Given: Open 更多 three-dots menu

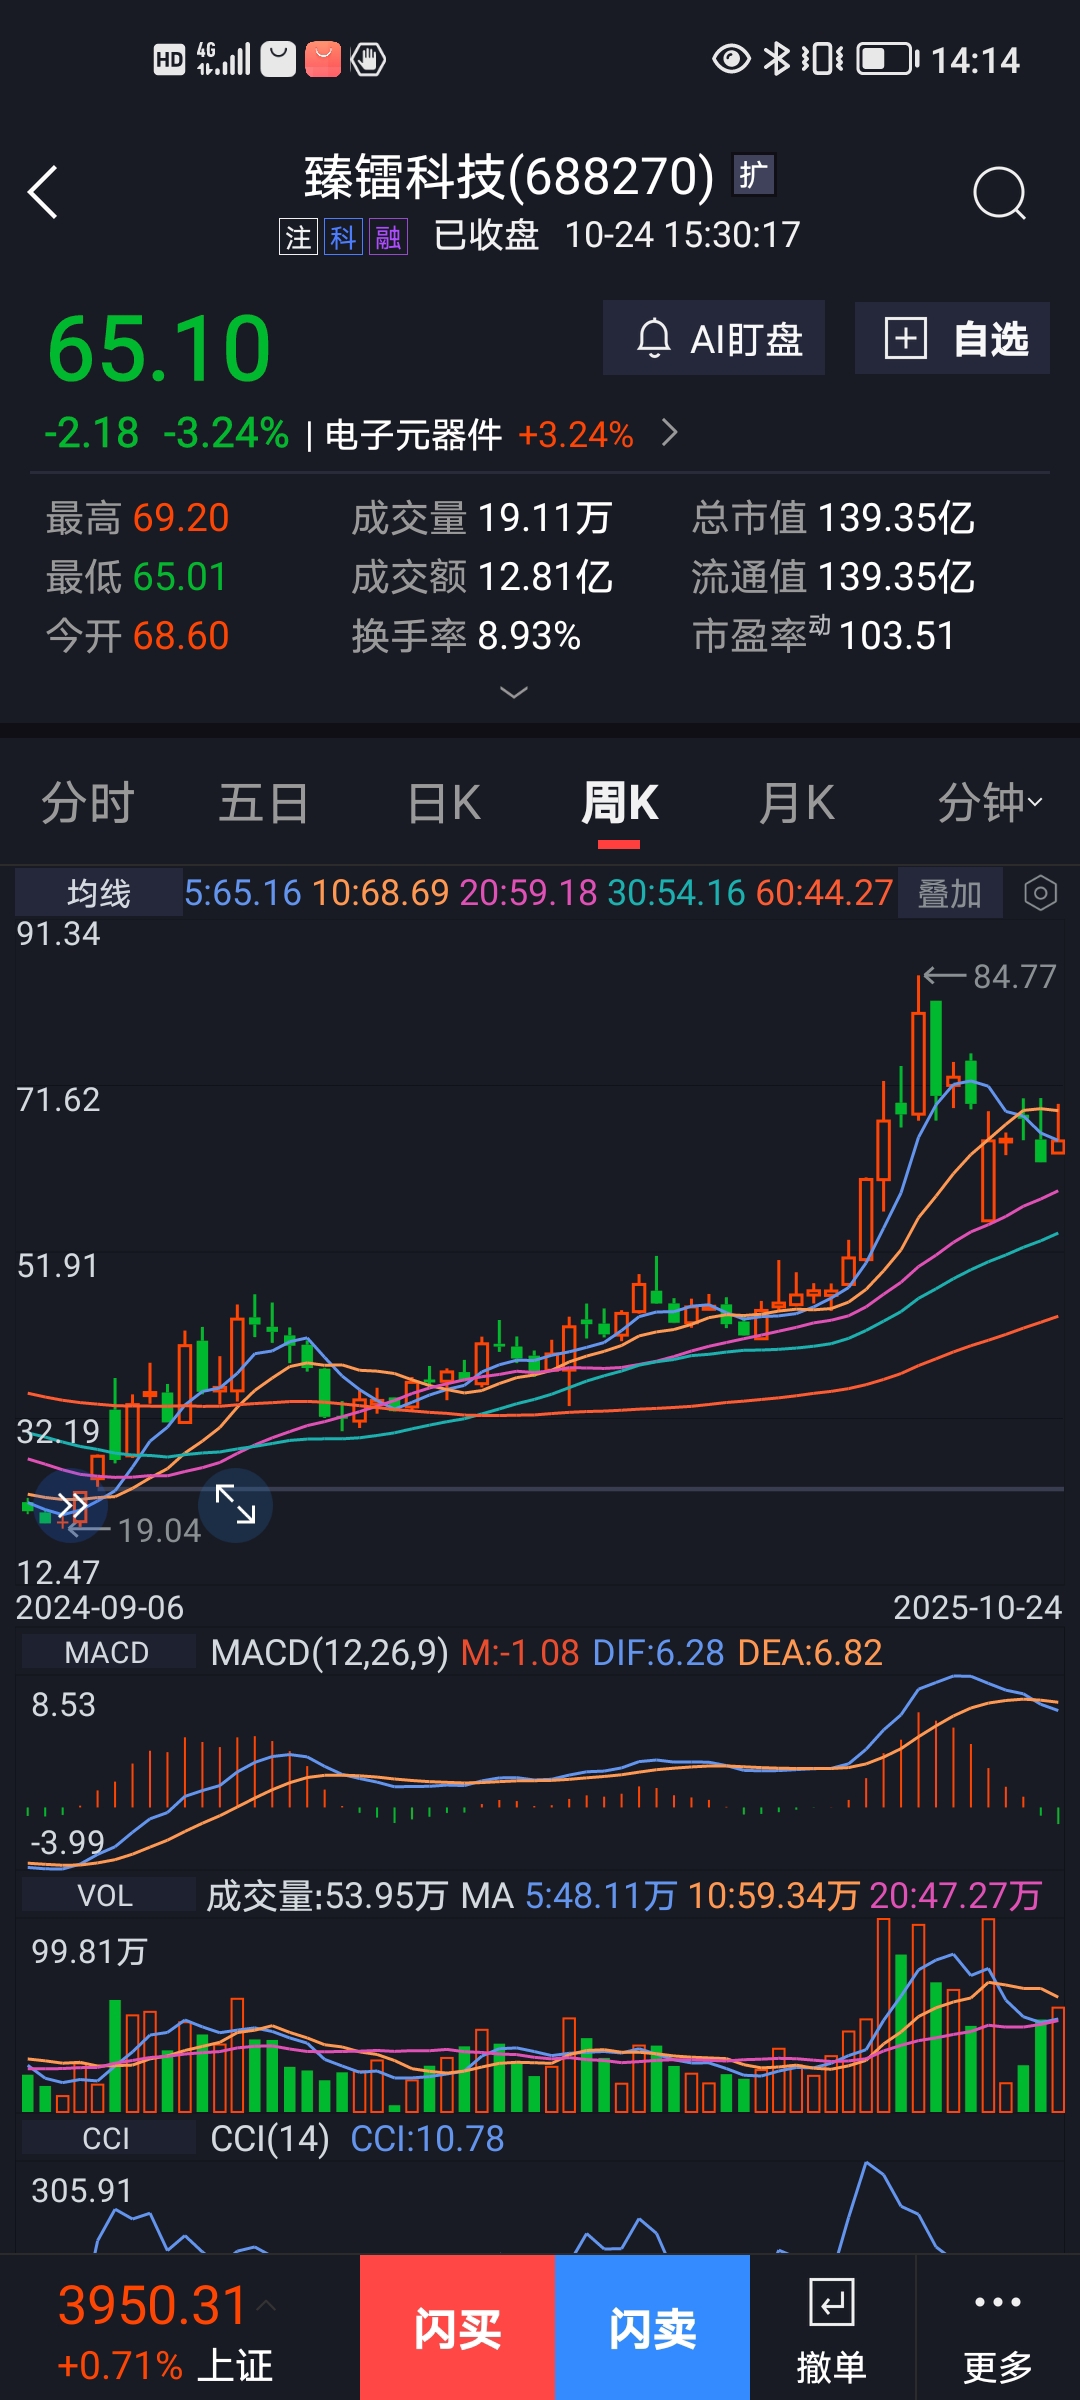Looking at the screenshot, I should (997, 2330).
